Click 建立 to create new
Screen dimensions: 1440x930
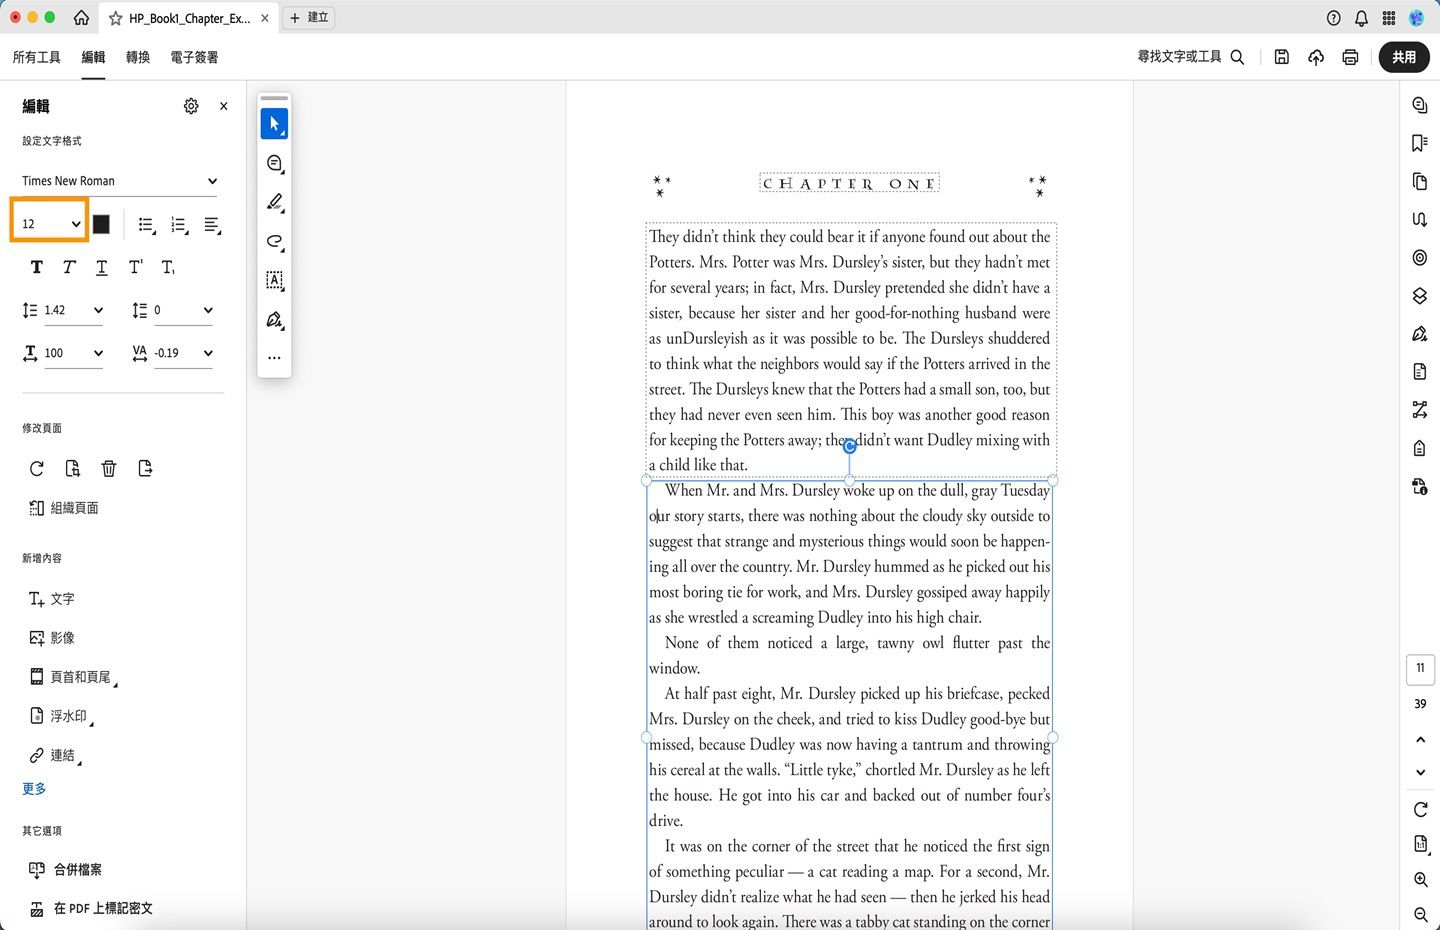(x=309, y=17)
